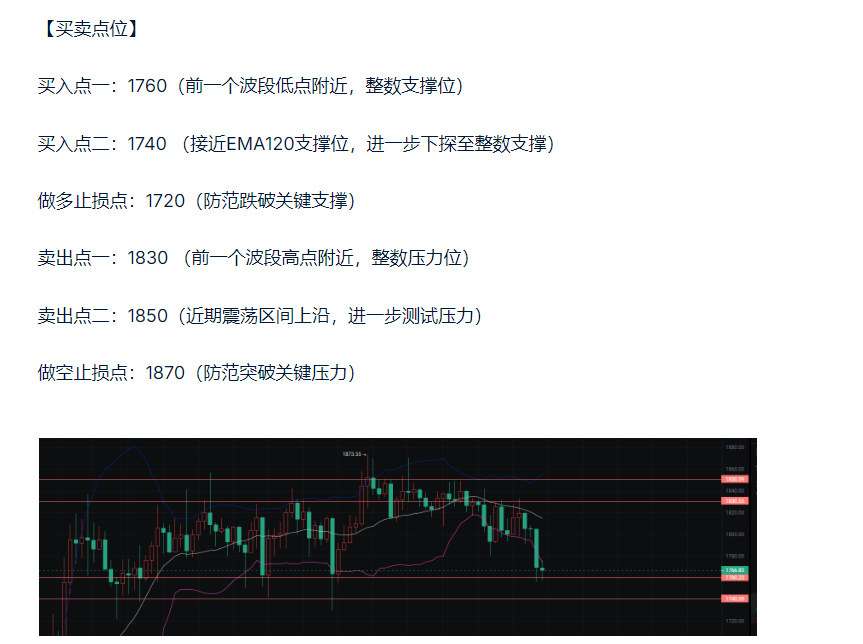
Task: Select the line 买入点一：1760
Action: click(250, 86)
